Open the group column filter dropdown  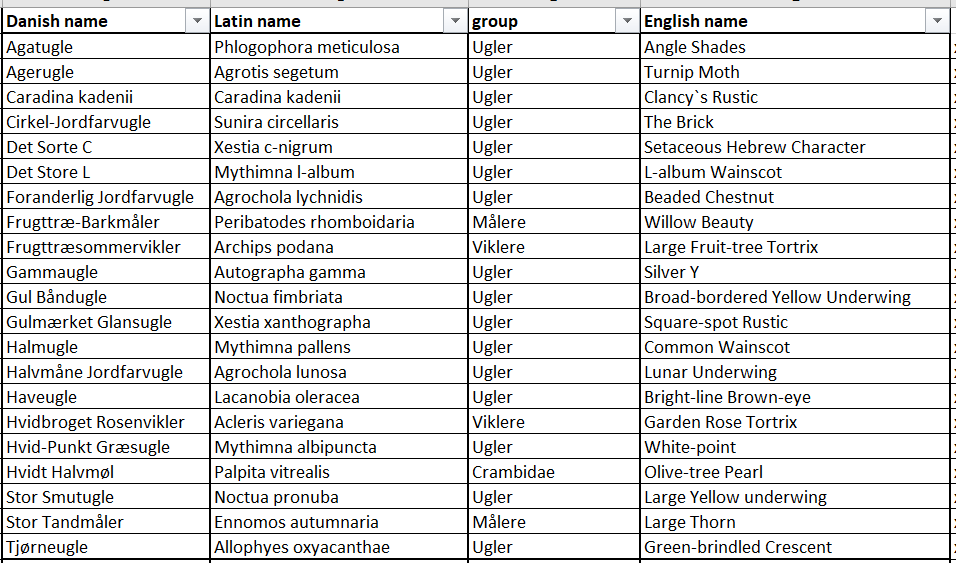coord(627,21)
